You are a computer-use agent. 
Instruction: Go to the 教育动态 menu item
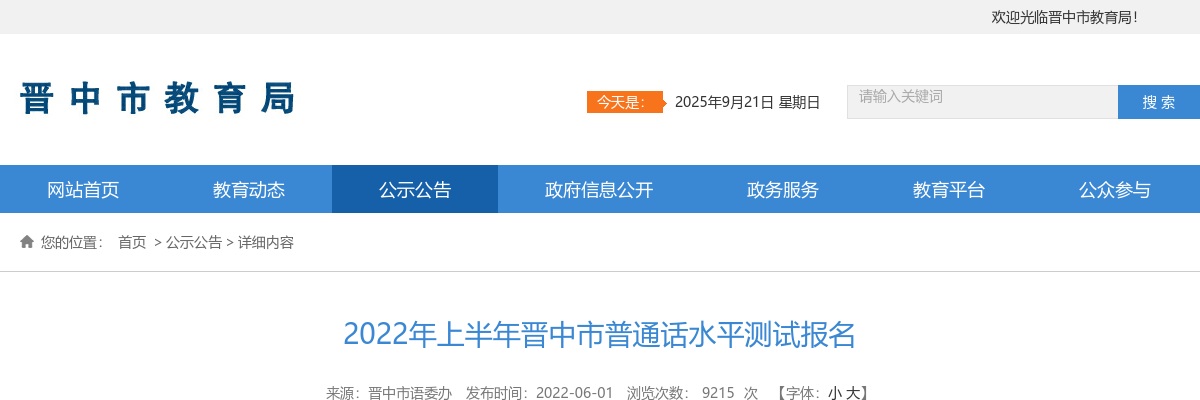pos(249,189)
